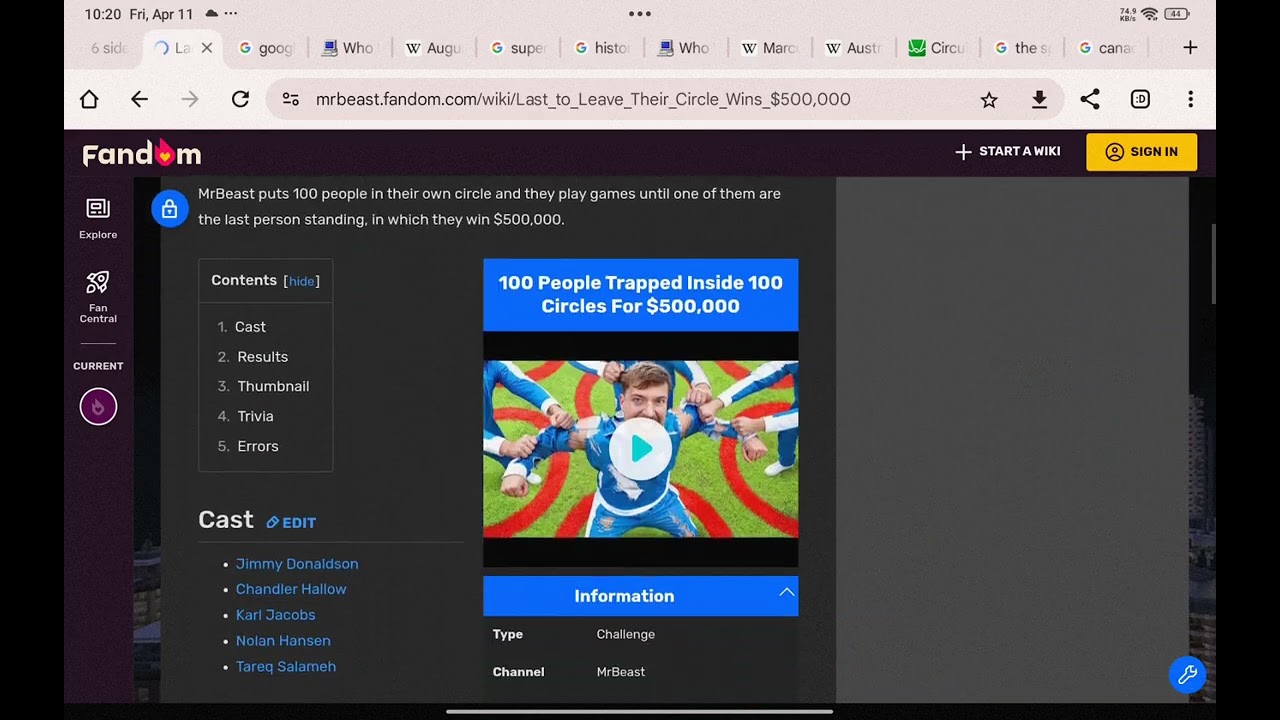Screen dimensions: 1280x720
Task: Open Nolan Hansen link
Action: (283, 641)
